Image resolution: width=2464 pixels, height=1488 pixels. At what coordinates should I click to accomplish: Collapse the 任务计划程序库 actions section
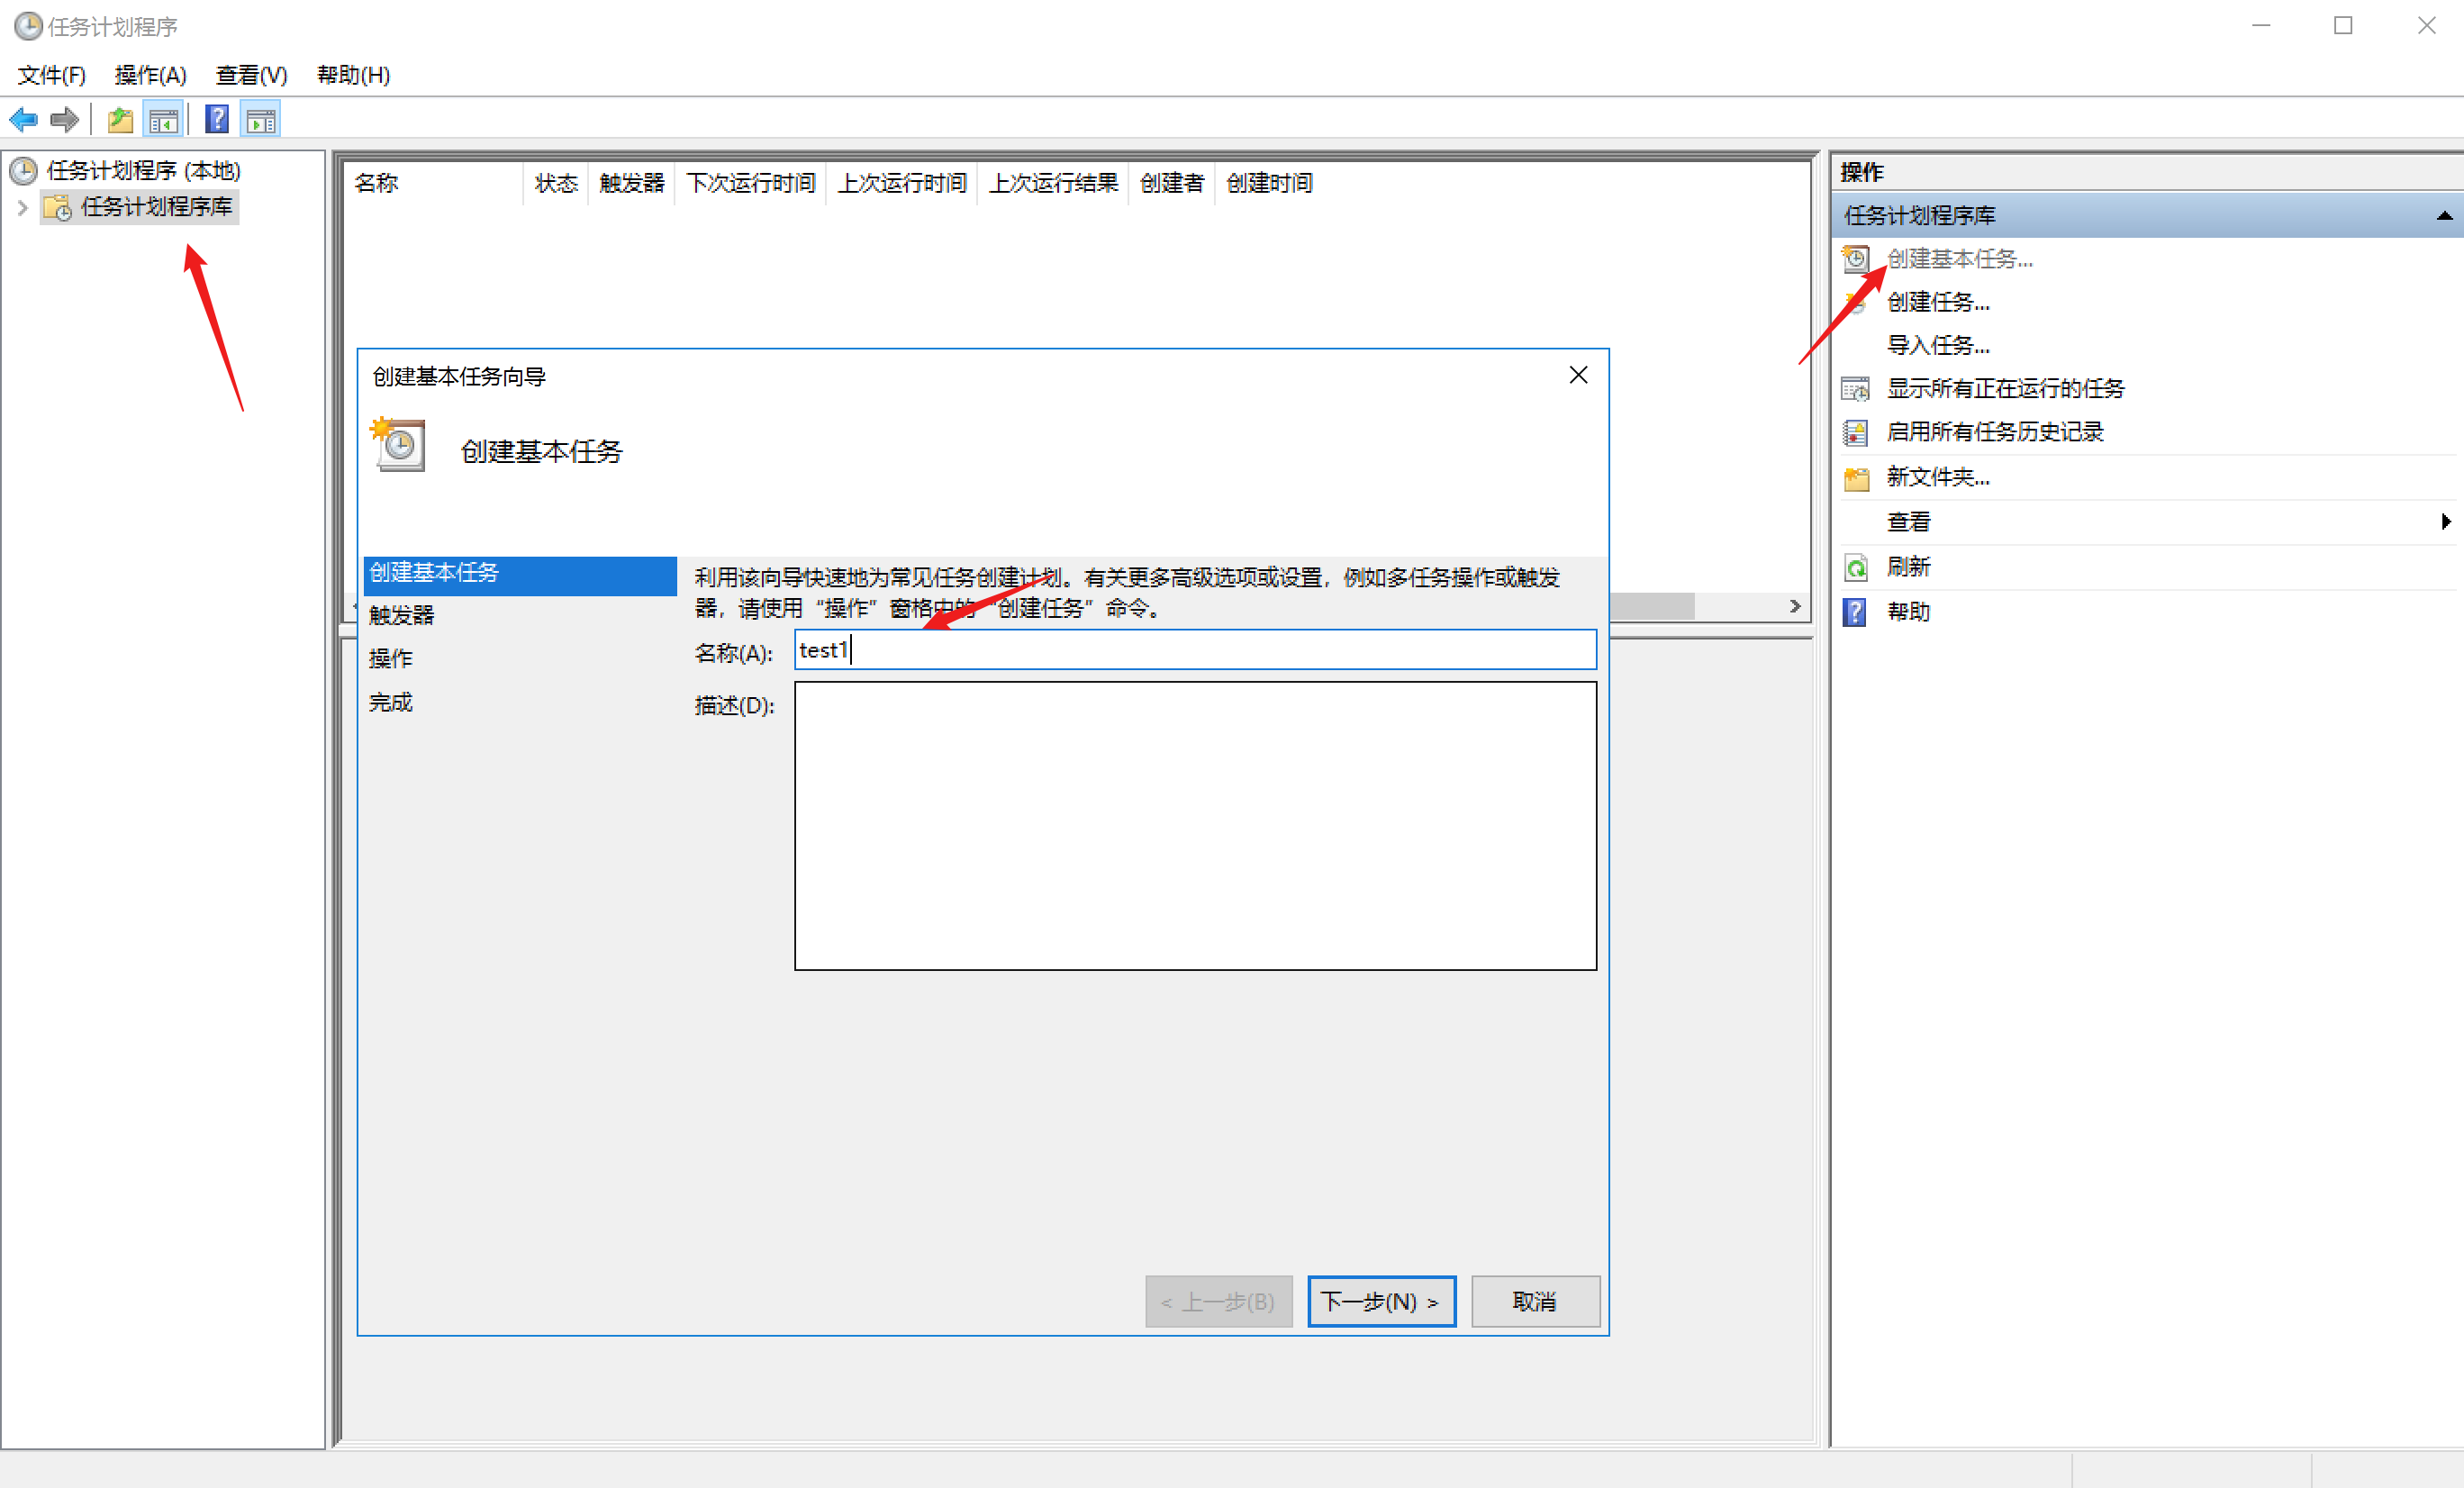pos(2444,215)
